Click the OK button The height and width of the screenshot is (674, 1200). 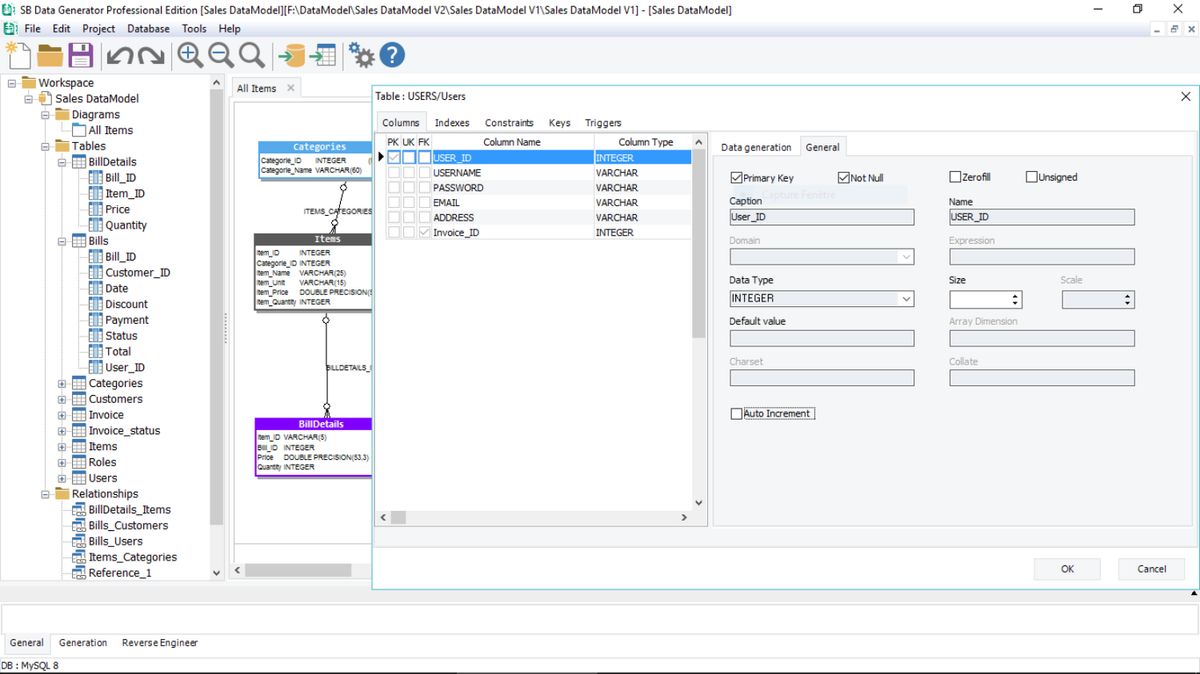click(1067, 568)
